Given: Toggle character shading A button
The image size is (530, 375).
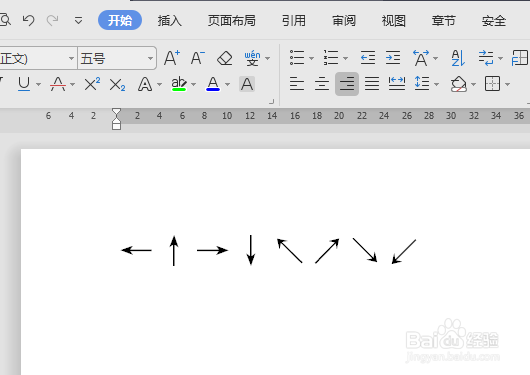Looking at the screenshot, I should 247,84.
